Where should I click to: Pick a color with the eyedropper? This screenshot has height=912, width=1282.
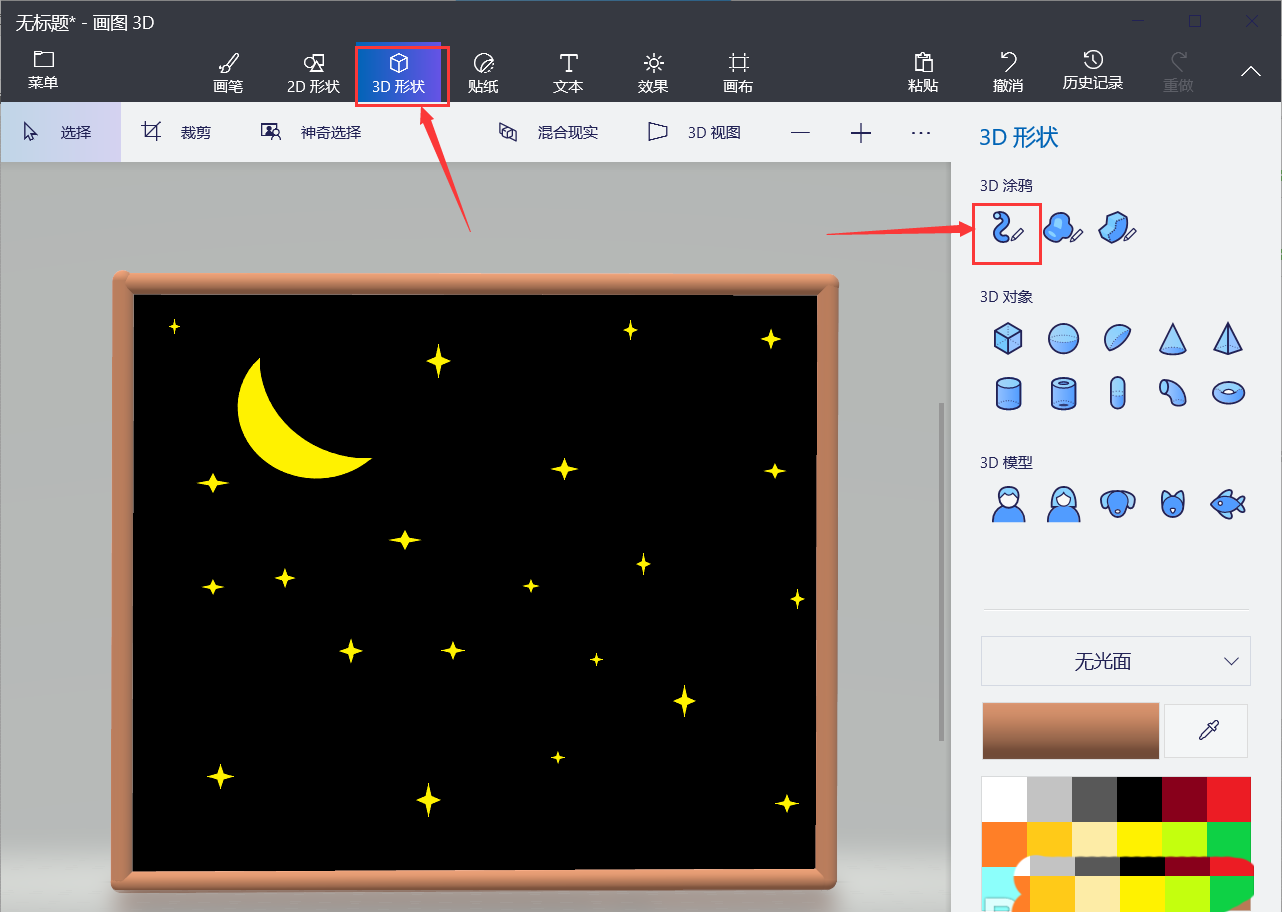click(1207, 731)
